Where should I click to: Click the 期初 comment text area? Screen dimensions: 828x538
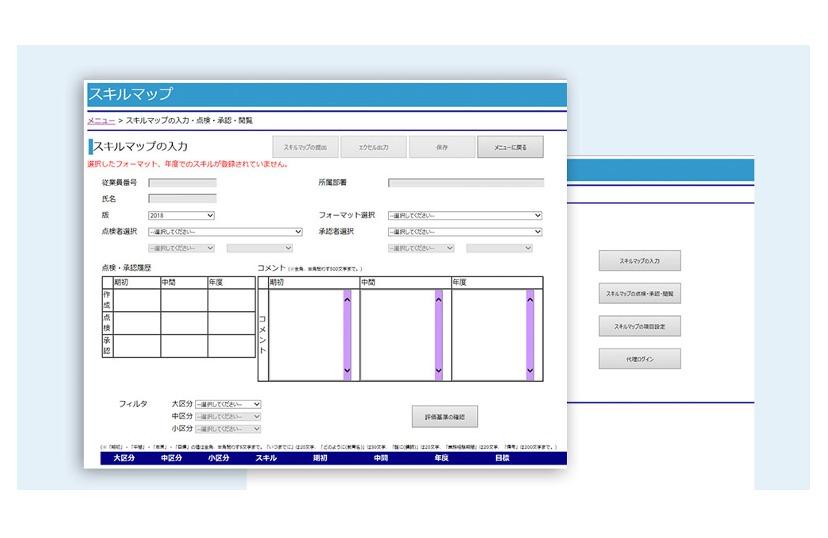coord(305,334)
